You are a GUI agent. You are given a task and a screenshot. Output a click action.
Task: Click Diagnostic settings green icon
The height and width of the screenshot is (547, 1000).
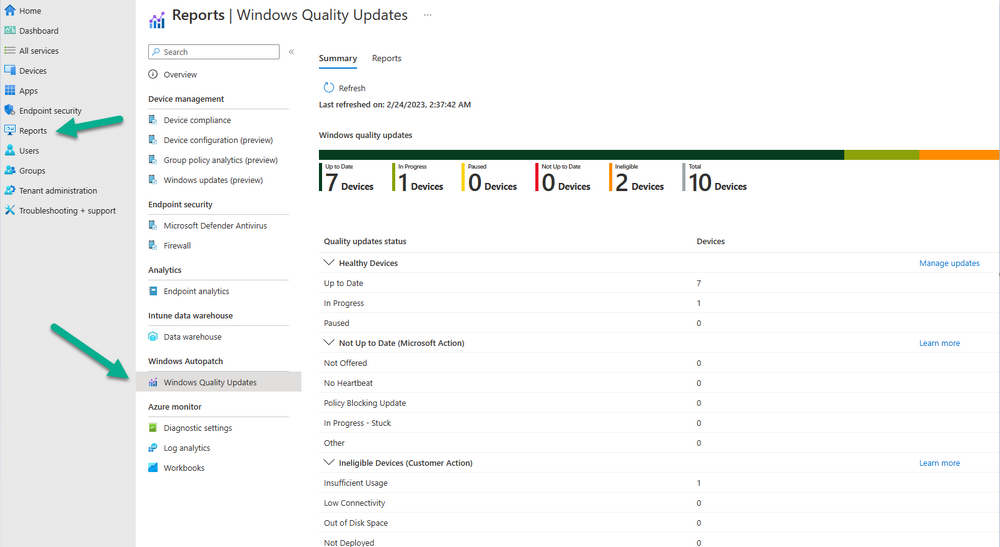[x=153, y=428]
